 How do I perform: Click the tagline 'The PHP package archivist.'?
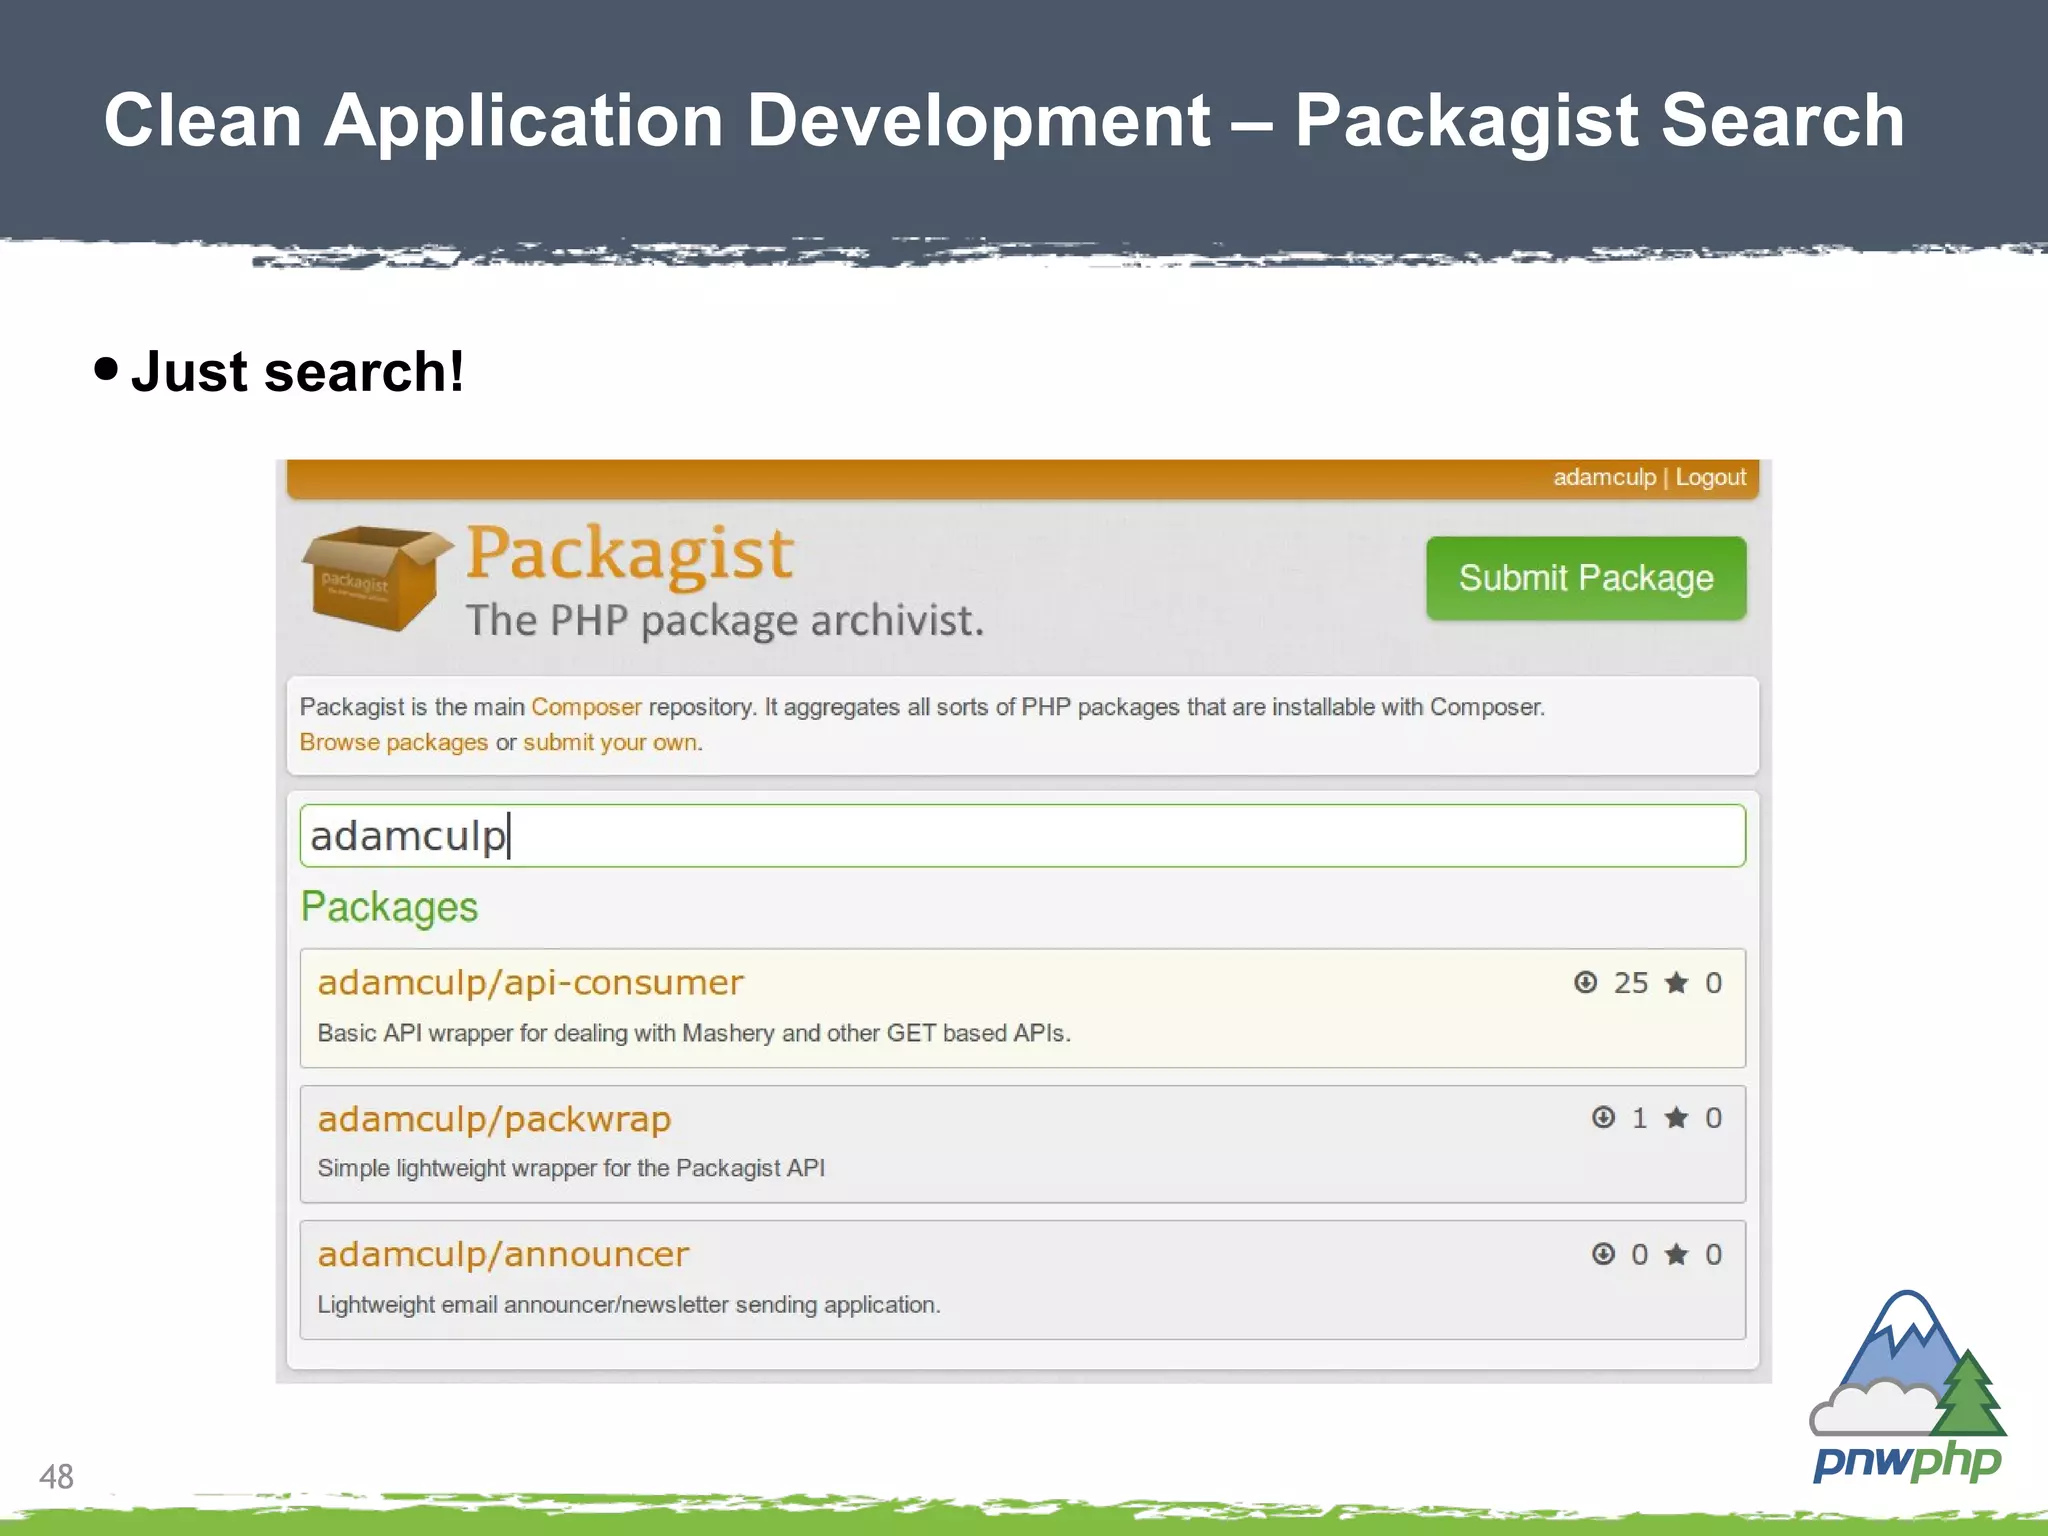[x=725, y=621]
